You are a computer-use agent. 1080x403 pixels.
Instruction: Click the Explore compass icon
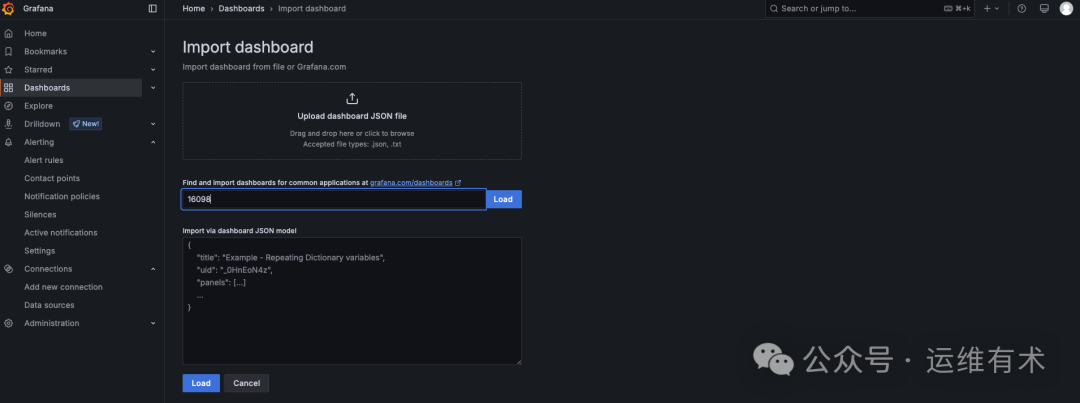(x=8, y=106)
